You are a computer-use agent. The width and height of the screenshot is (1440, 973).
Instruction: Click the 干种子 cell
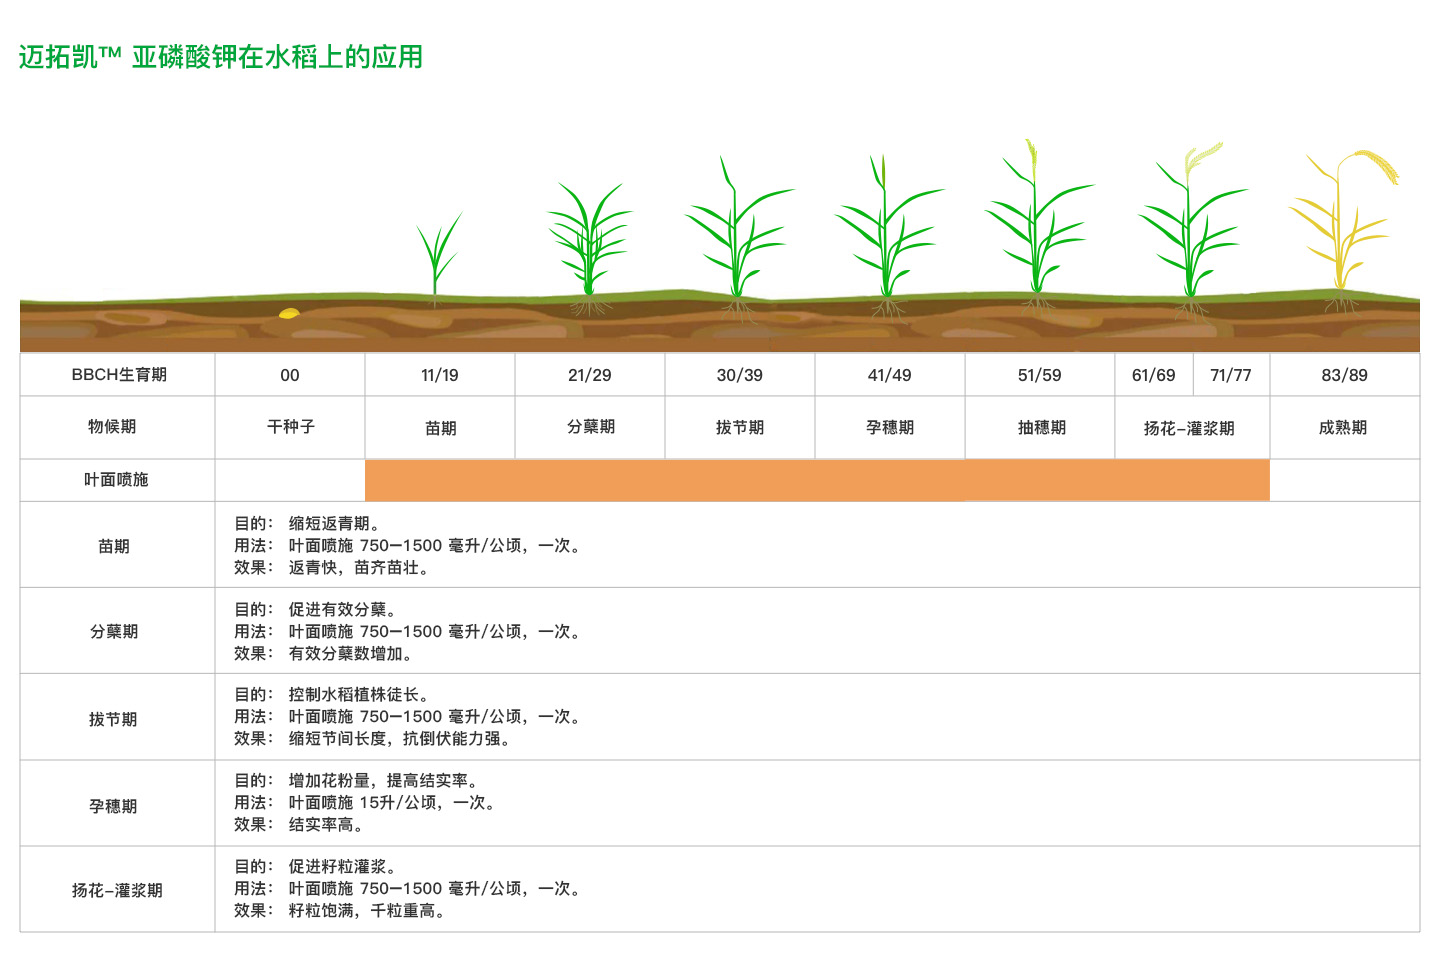click(x=290, y=427)
